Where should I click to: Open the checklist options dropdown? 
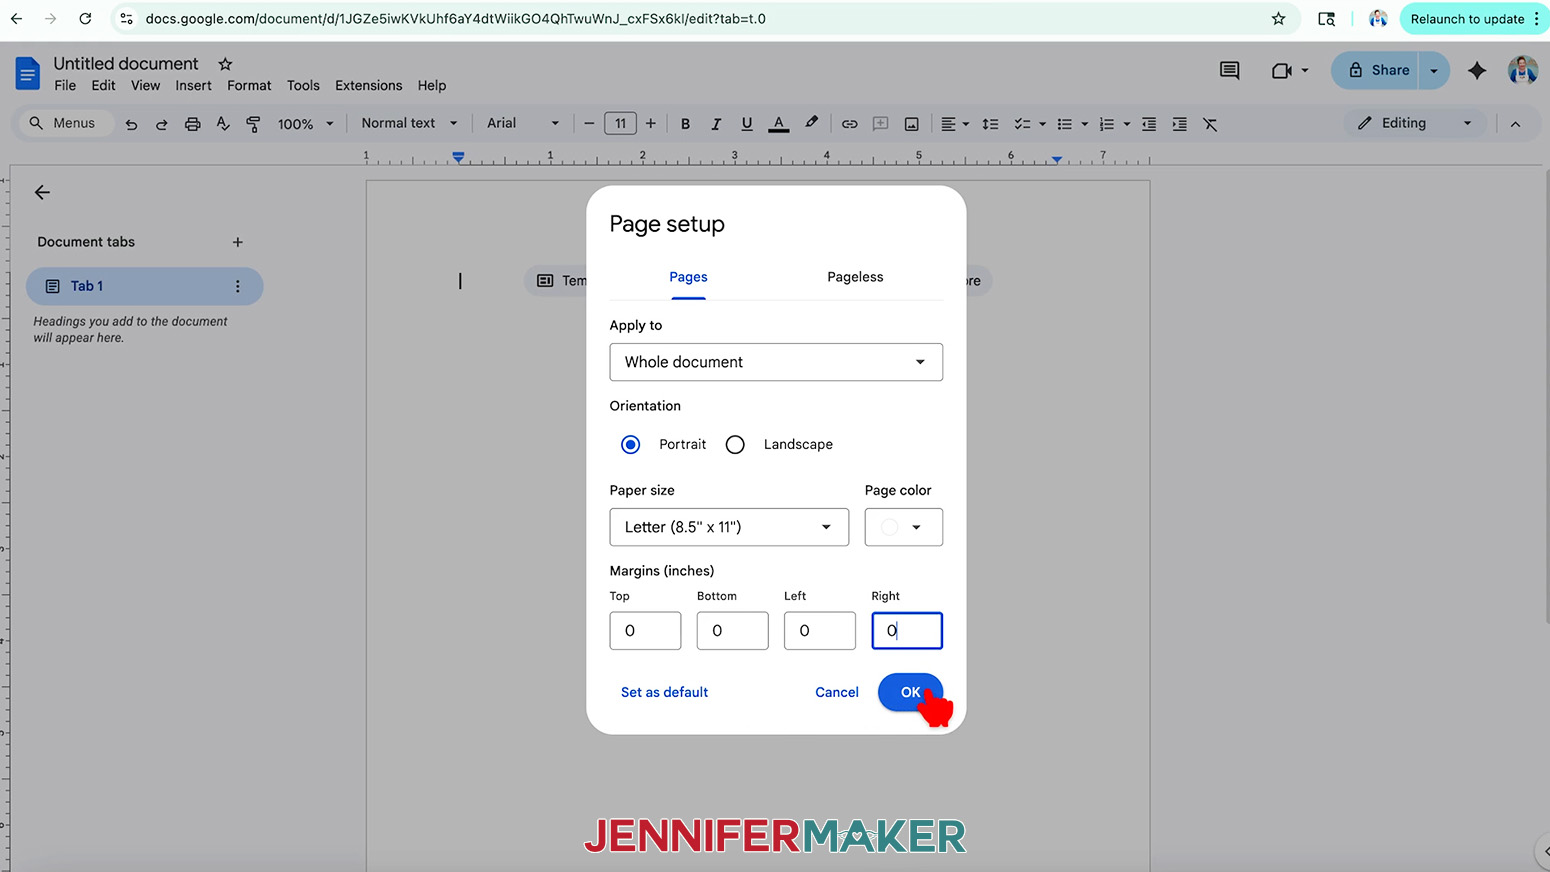pos(1030,124)
